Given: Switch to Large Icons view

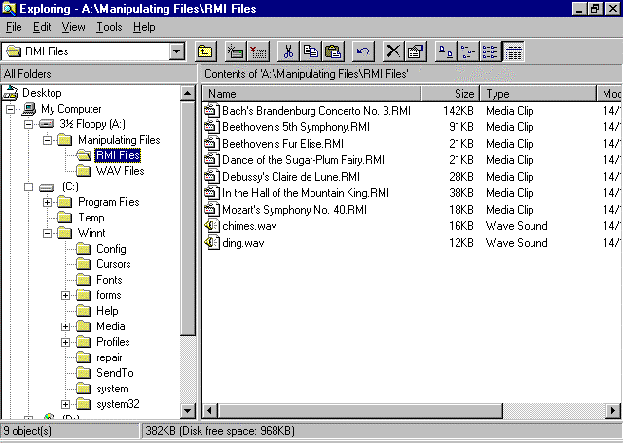Looking at the screenshot, I should 446,51.
